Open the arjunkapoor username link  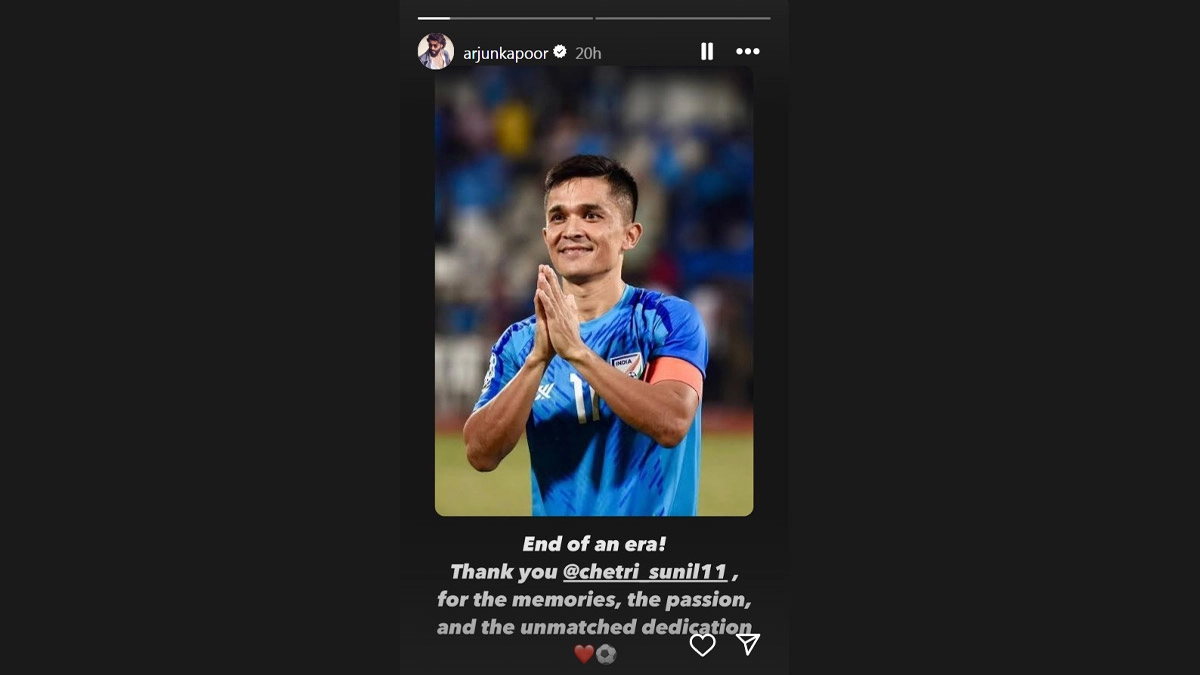[x=506, y=53]
